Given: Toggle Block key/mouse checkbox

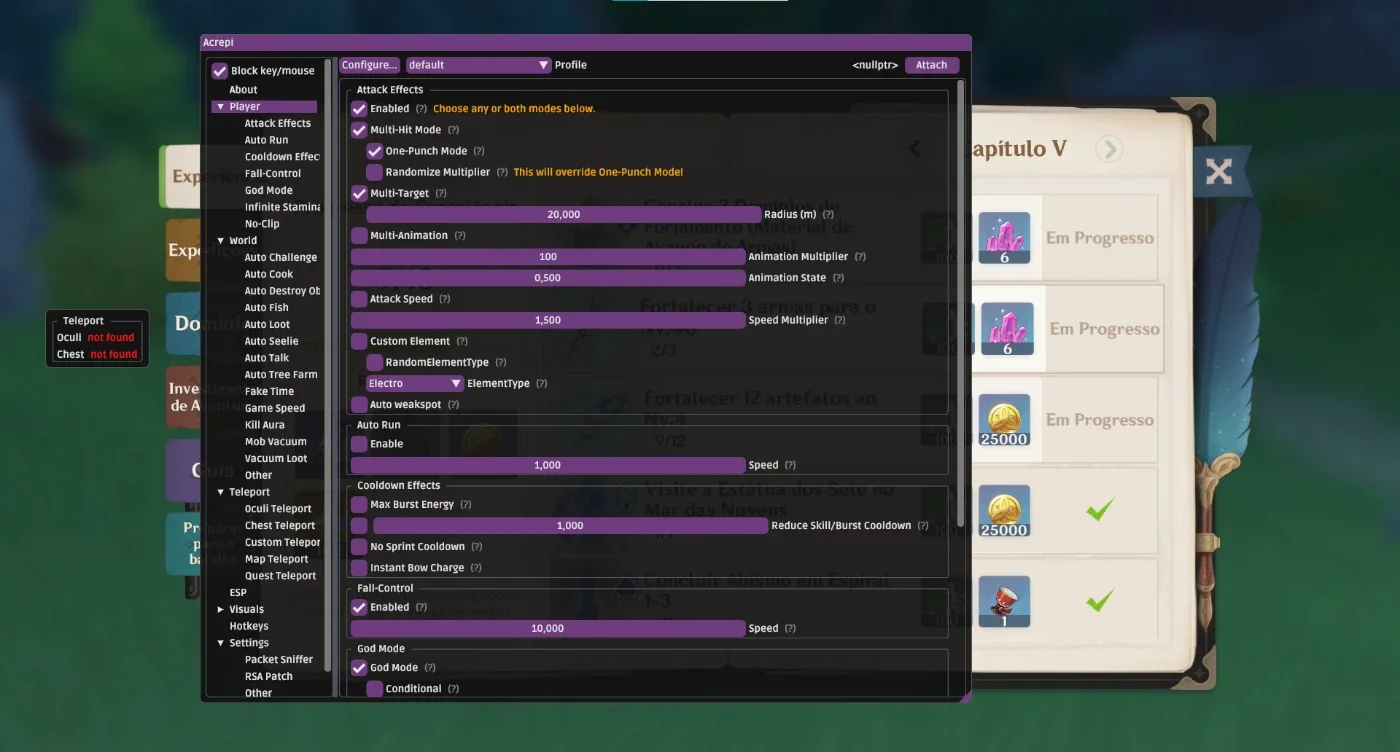Looking at the screenshot, I should (220, 71).
